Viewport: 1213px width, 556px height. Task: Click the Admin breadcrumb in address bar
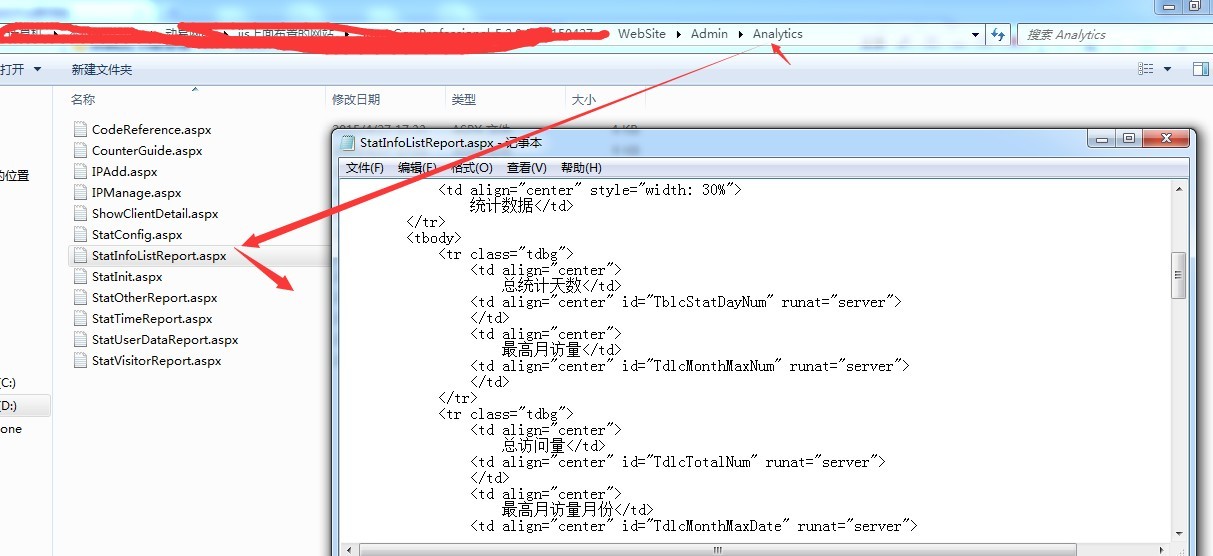coord(709,34)
